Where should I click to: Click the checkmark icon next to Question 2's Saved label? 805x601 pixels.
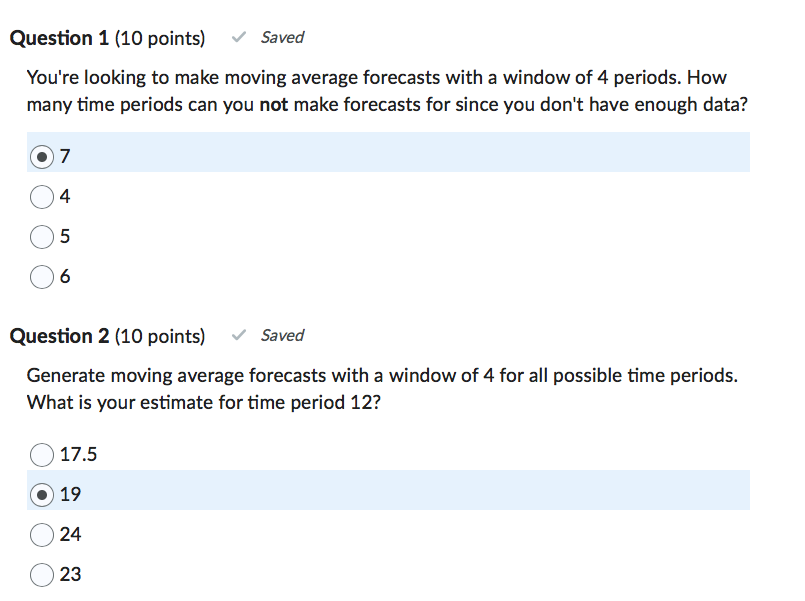click(238, 336)
